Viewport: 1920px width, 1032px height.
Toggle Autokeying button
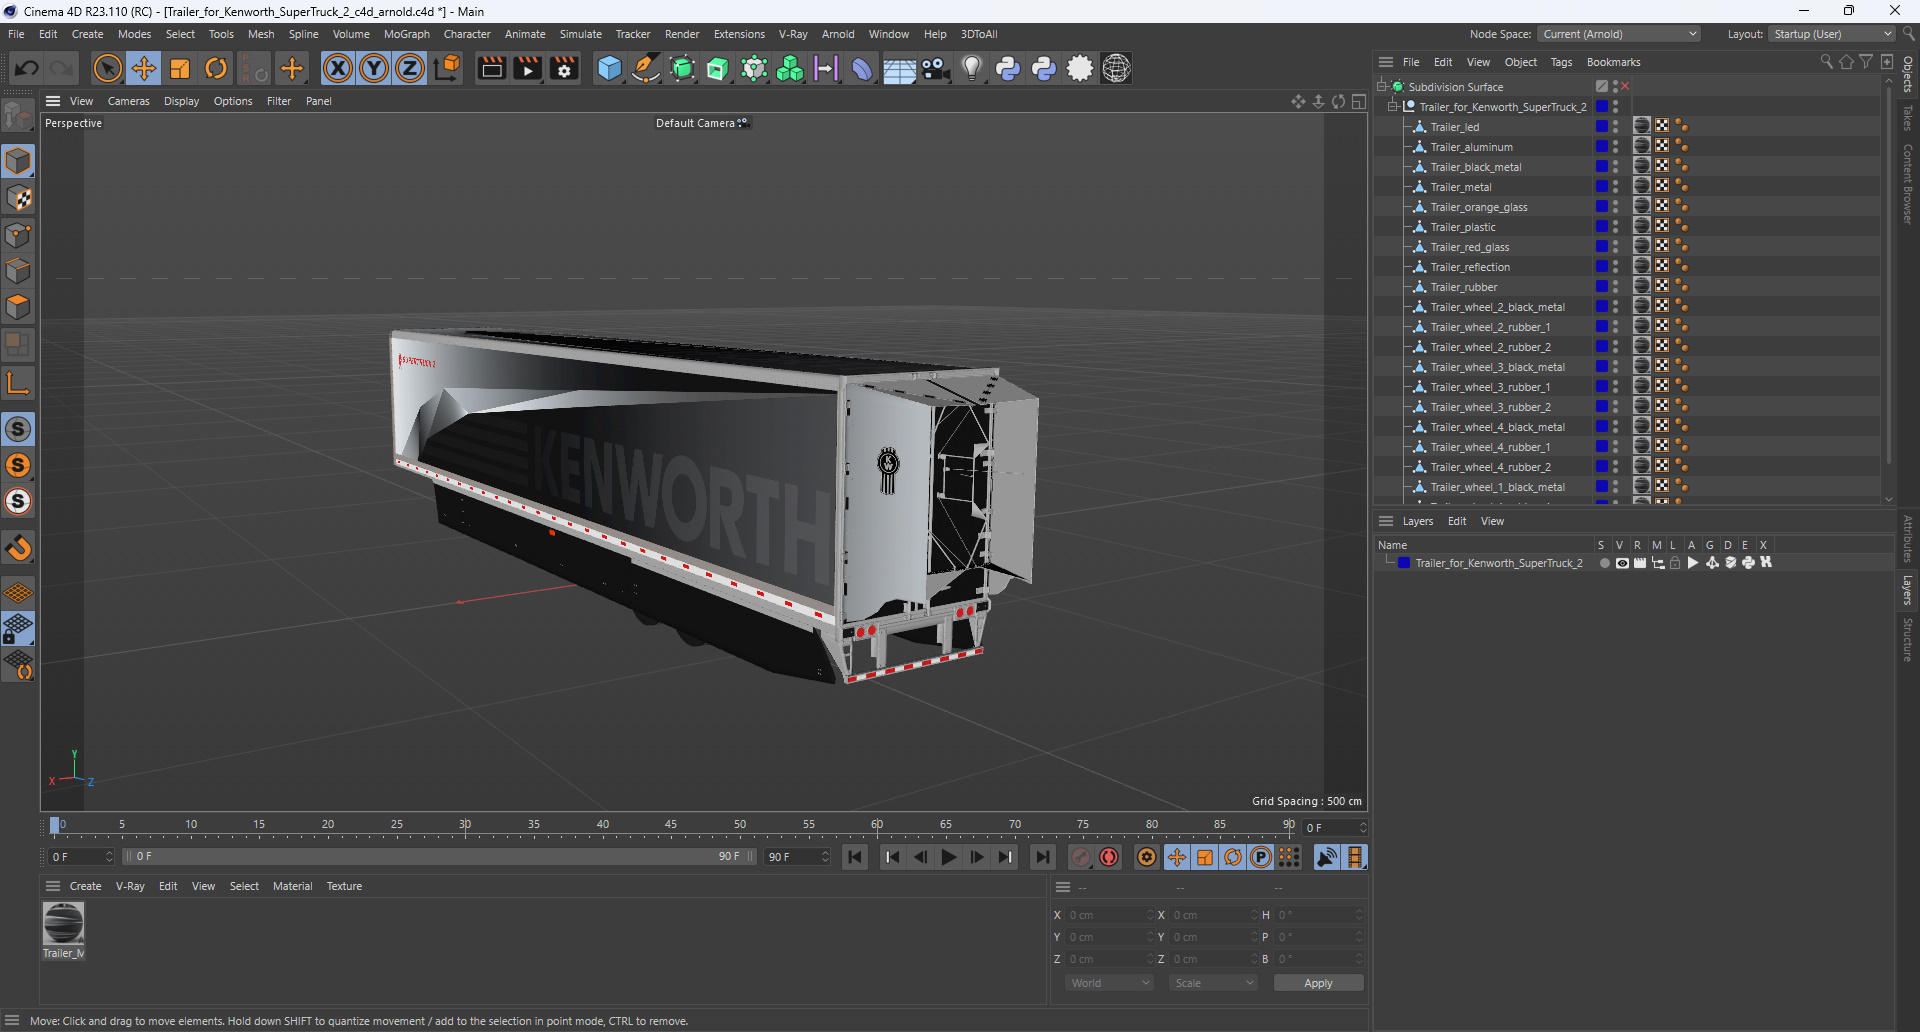click(x=1109, y=857)
